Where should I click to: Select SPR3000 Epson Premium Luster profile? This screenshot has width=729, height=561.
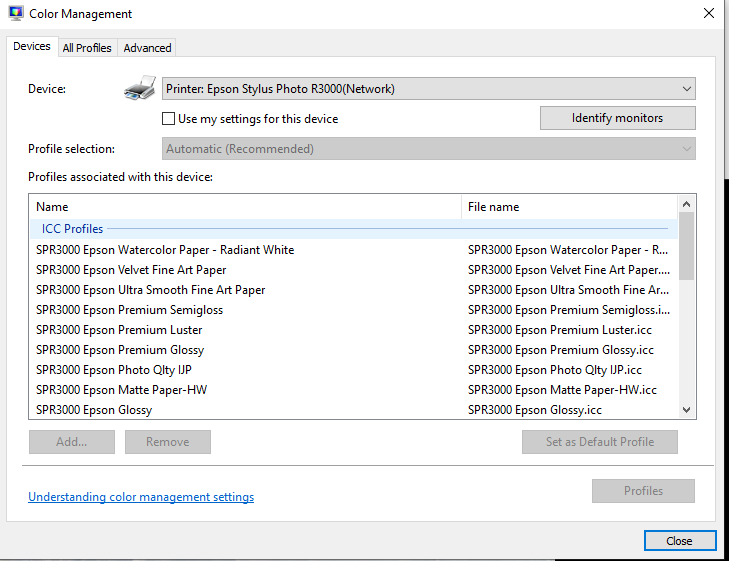coord(119,330)
